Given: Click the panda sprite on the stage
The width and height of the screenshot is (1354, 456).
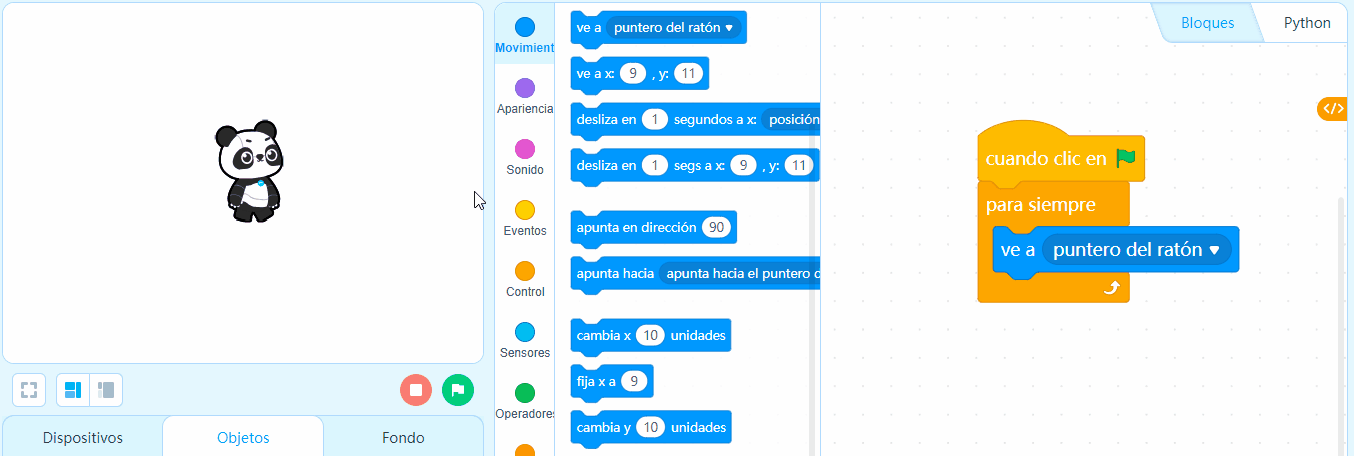Looking at the screenshot, I should click(x=248, y=171).
